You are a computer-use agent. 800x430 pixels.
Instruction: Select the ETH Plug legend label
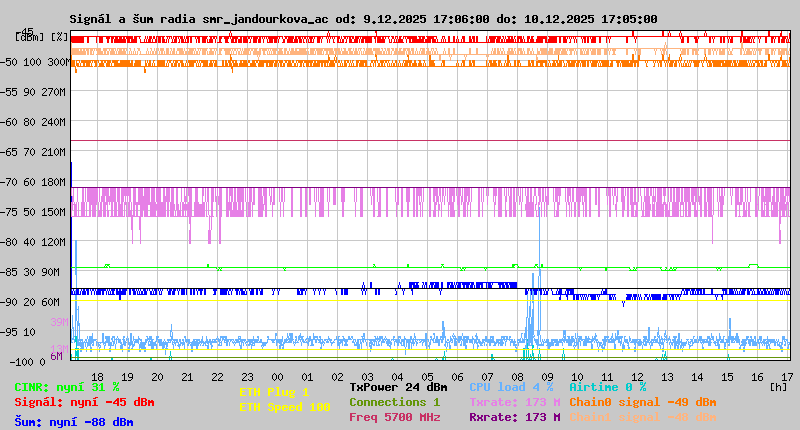[274, 392]
